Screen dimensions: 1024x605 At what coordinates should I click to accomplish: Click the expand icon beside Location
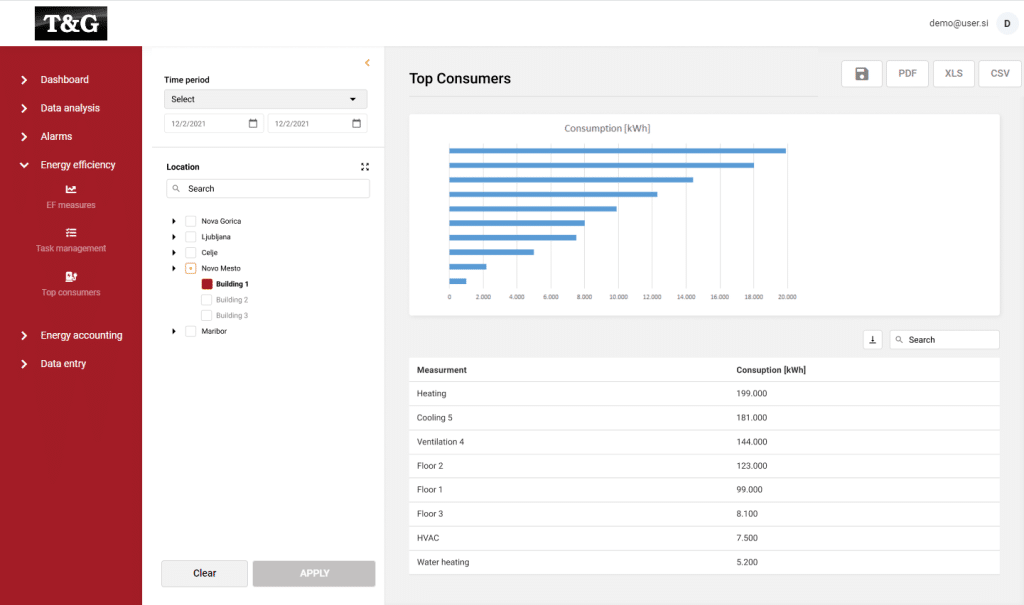(x=365, y=167)
